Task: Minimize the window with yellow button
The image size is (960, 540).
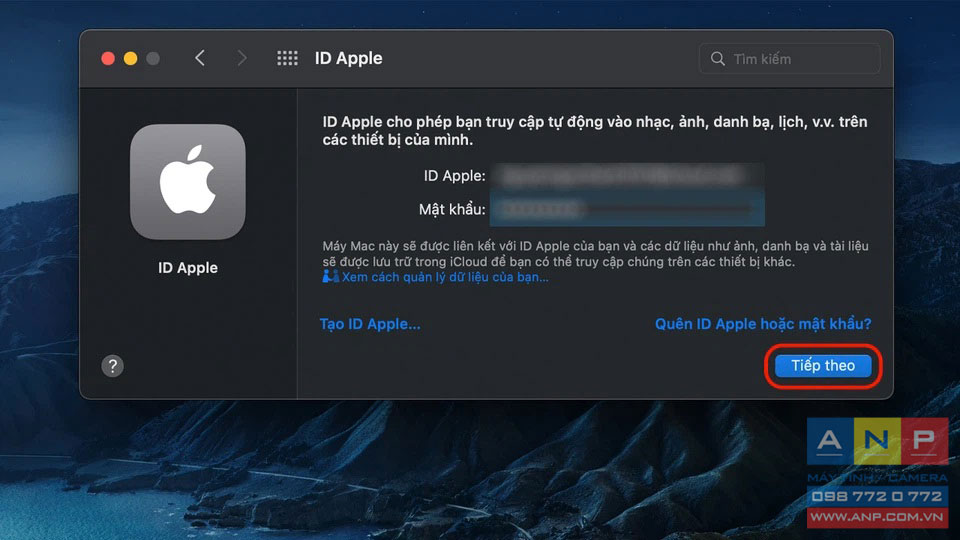Action: click(130, 58)
